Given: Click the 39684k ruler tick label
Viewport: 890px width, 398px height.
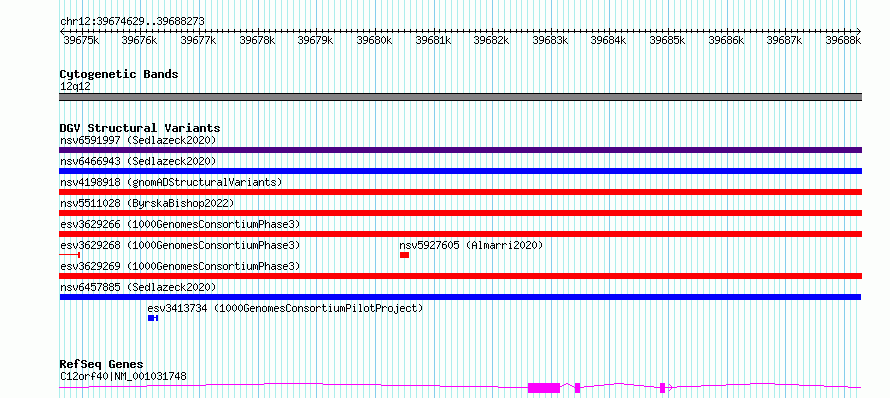Looking at the screenshot, I should tap(608, 40).
